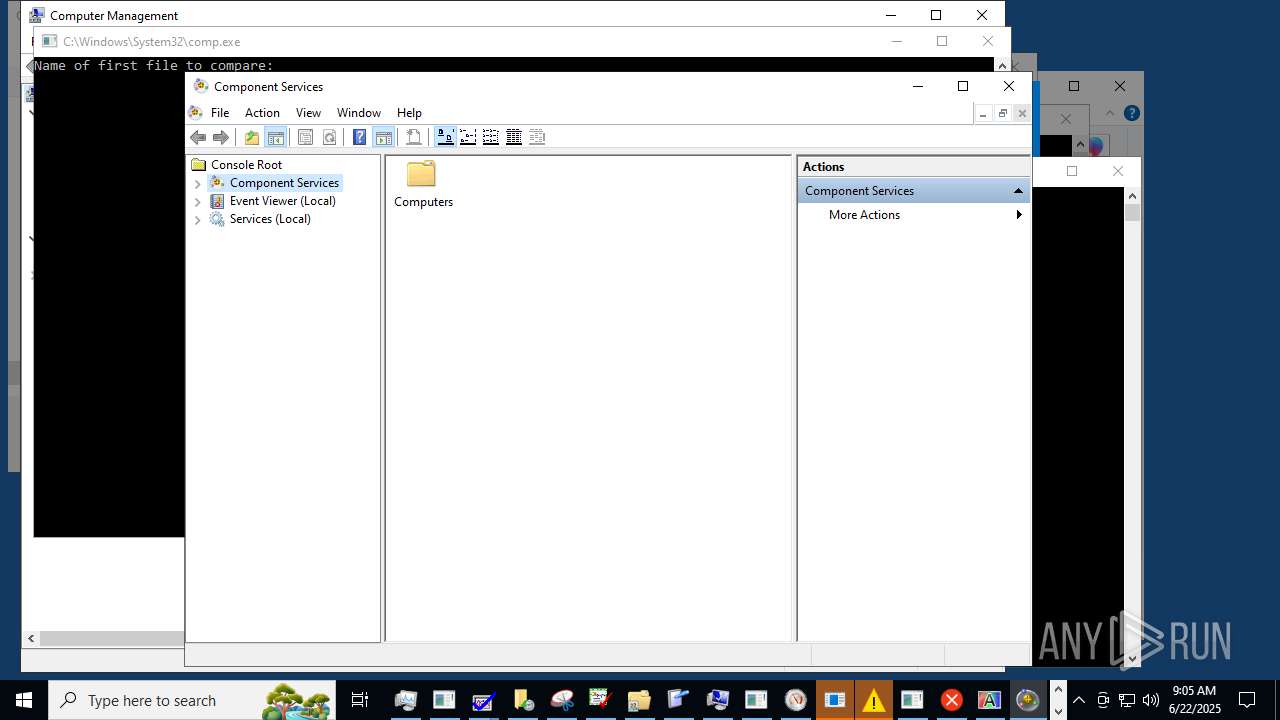Open the More Actions submenu
This screenshot has height=720, width=1280.
(914, 215)
